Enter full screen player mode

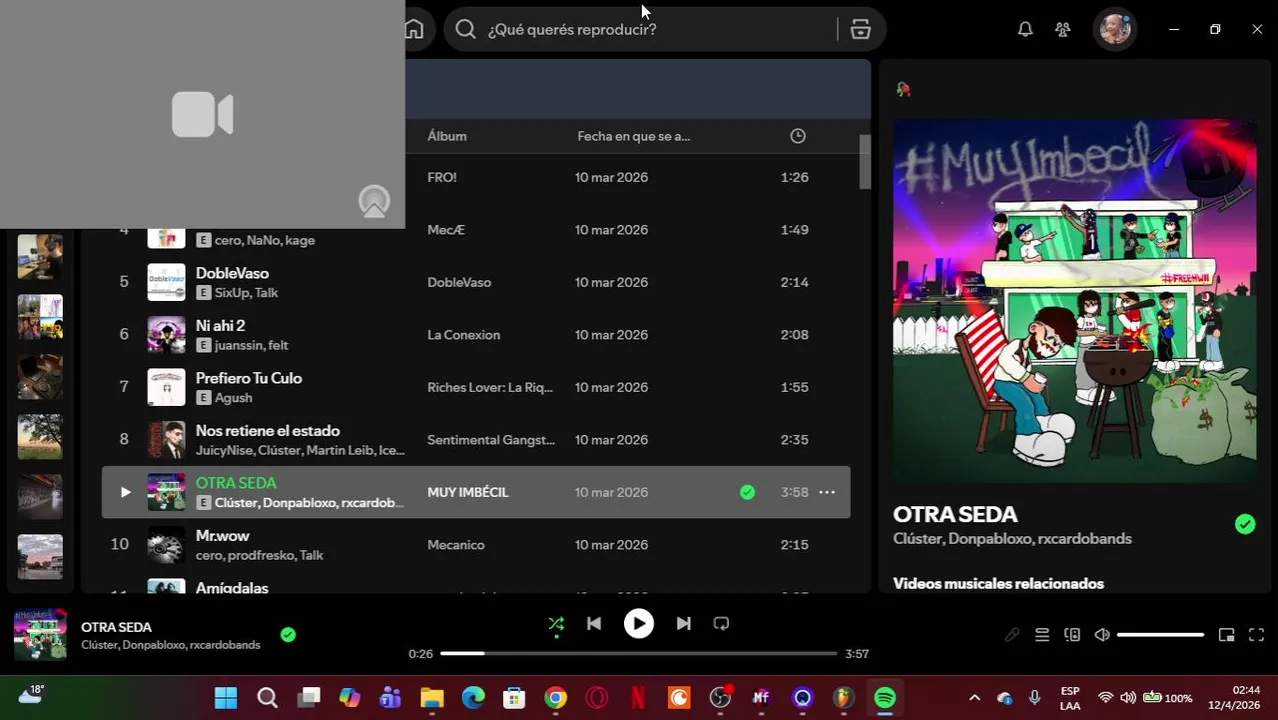[x=1257, y=635]
